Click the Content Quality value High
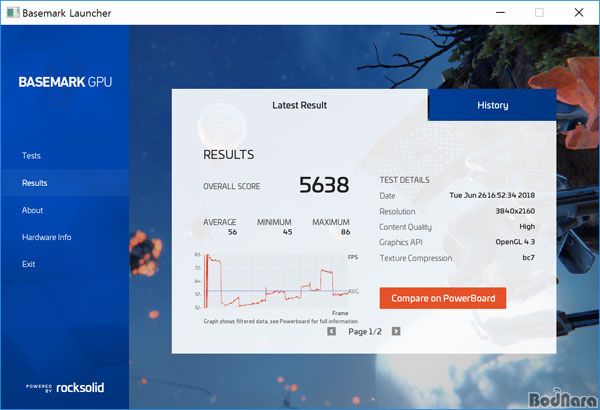 pyautogui.click(x=527, y=227)
